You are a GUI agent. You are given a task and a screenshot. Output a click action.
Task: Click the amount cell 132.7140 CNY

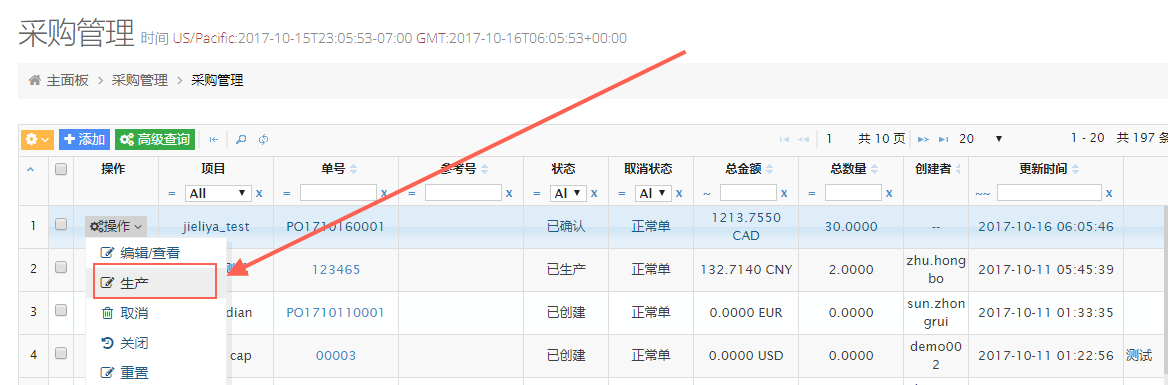tap(746, 269)
